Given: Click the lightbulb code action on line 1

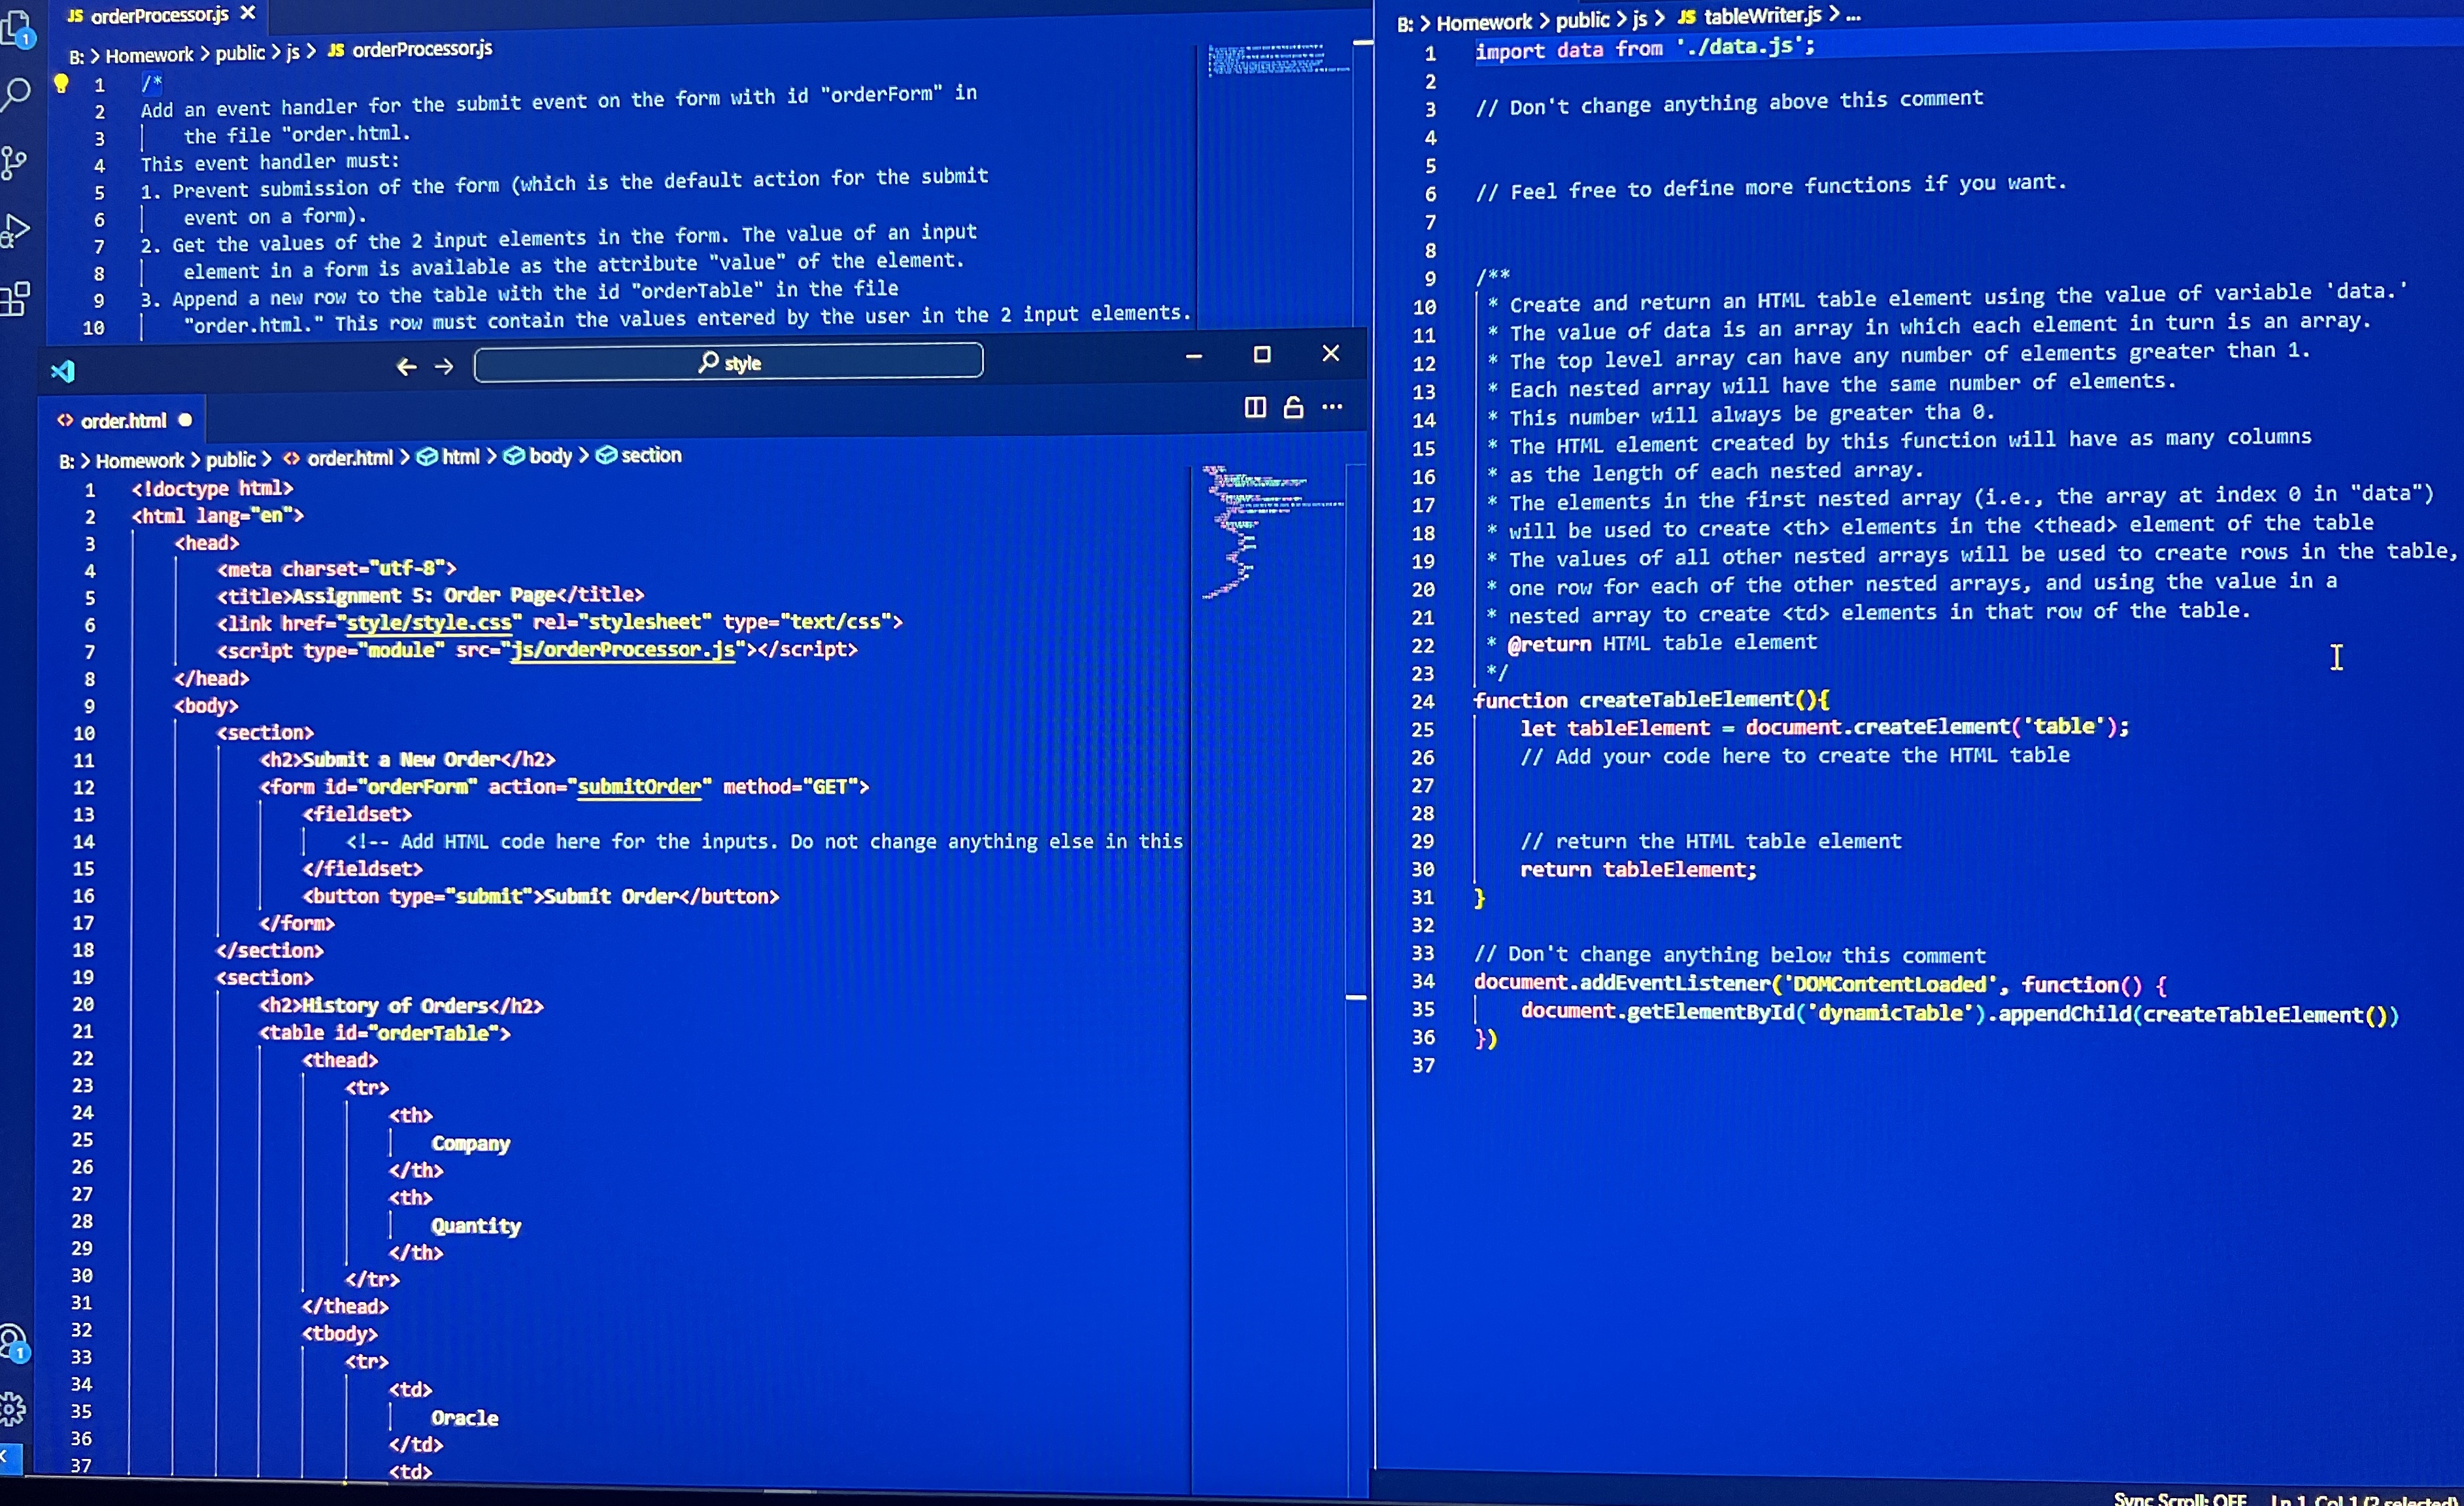Looking at the screenshot, I should 61,84.
